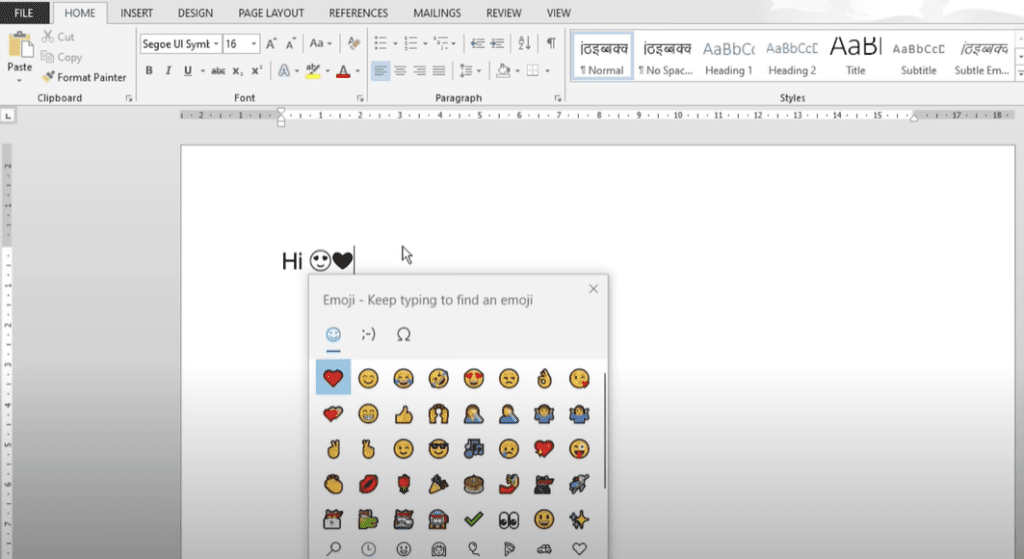Screen dimensions: 1024x559
Task: Open the font color dropdown arrow
Action: (x=357, y=71)
